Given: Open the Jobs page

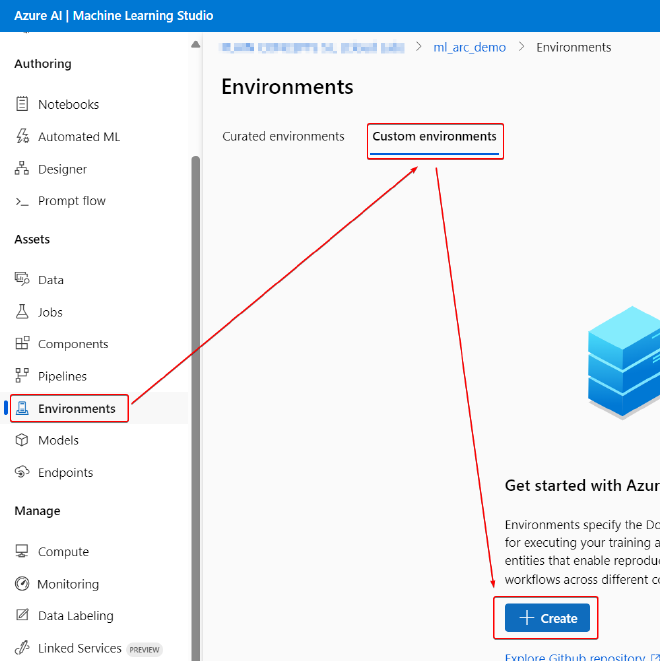Looking at the screenshot, I should click(50, 312).
